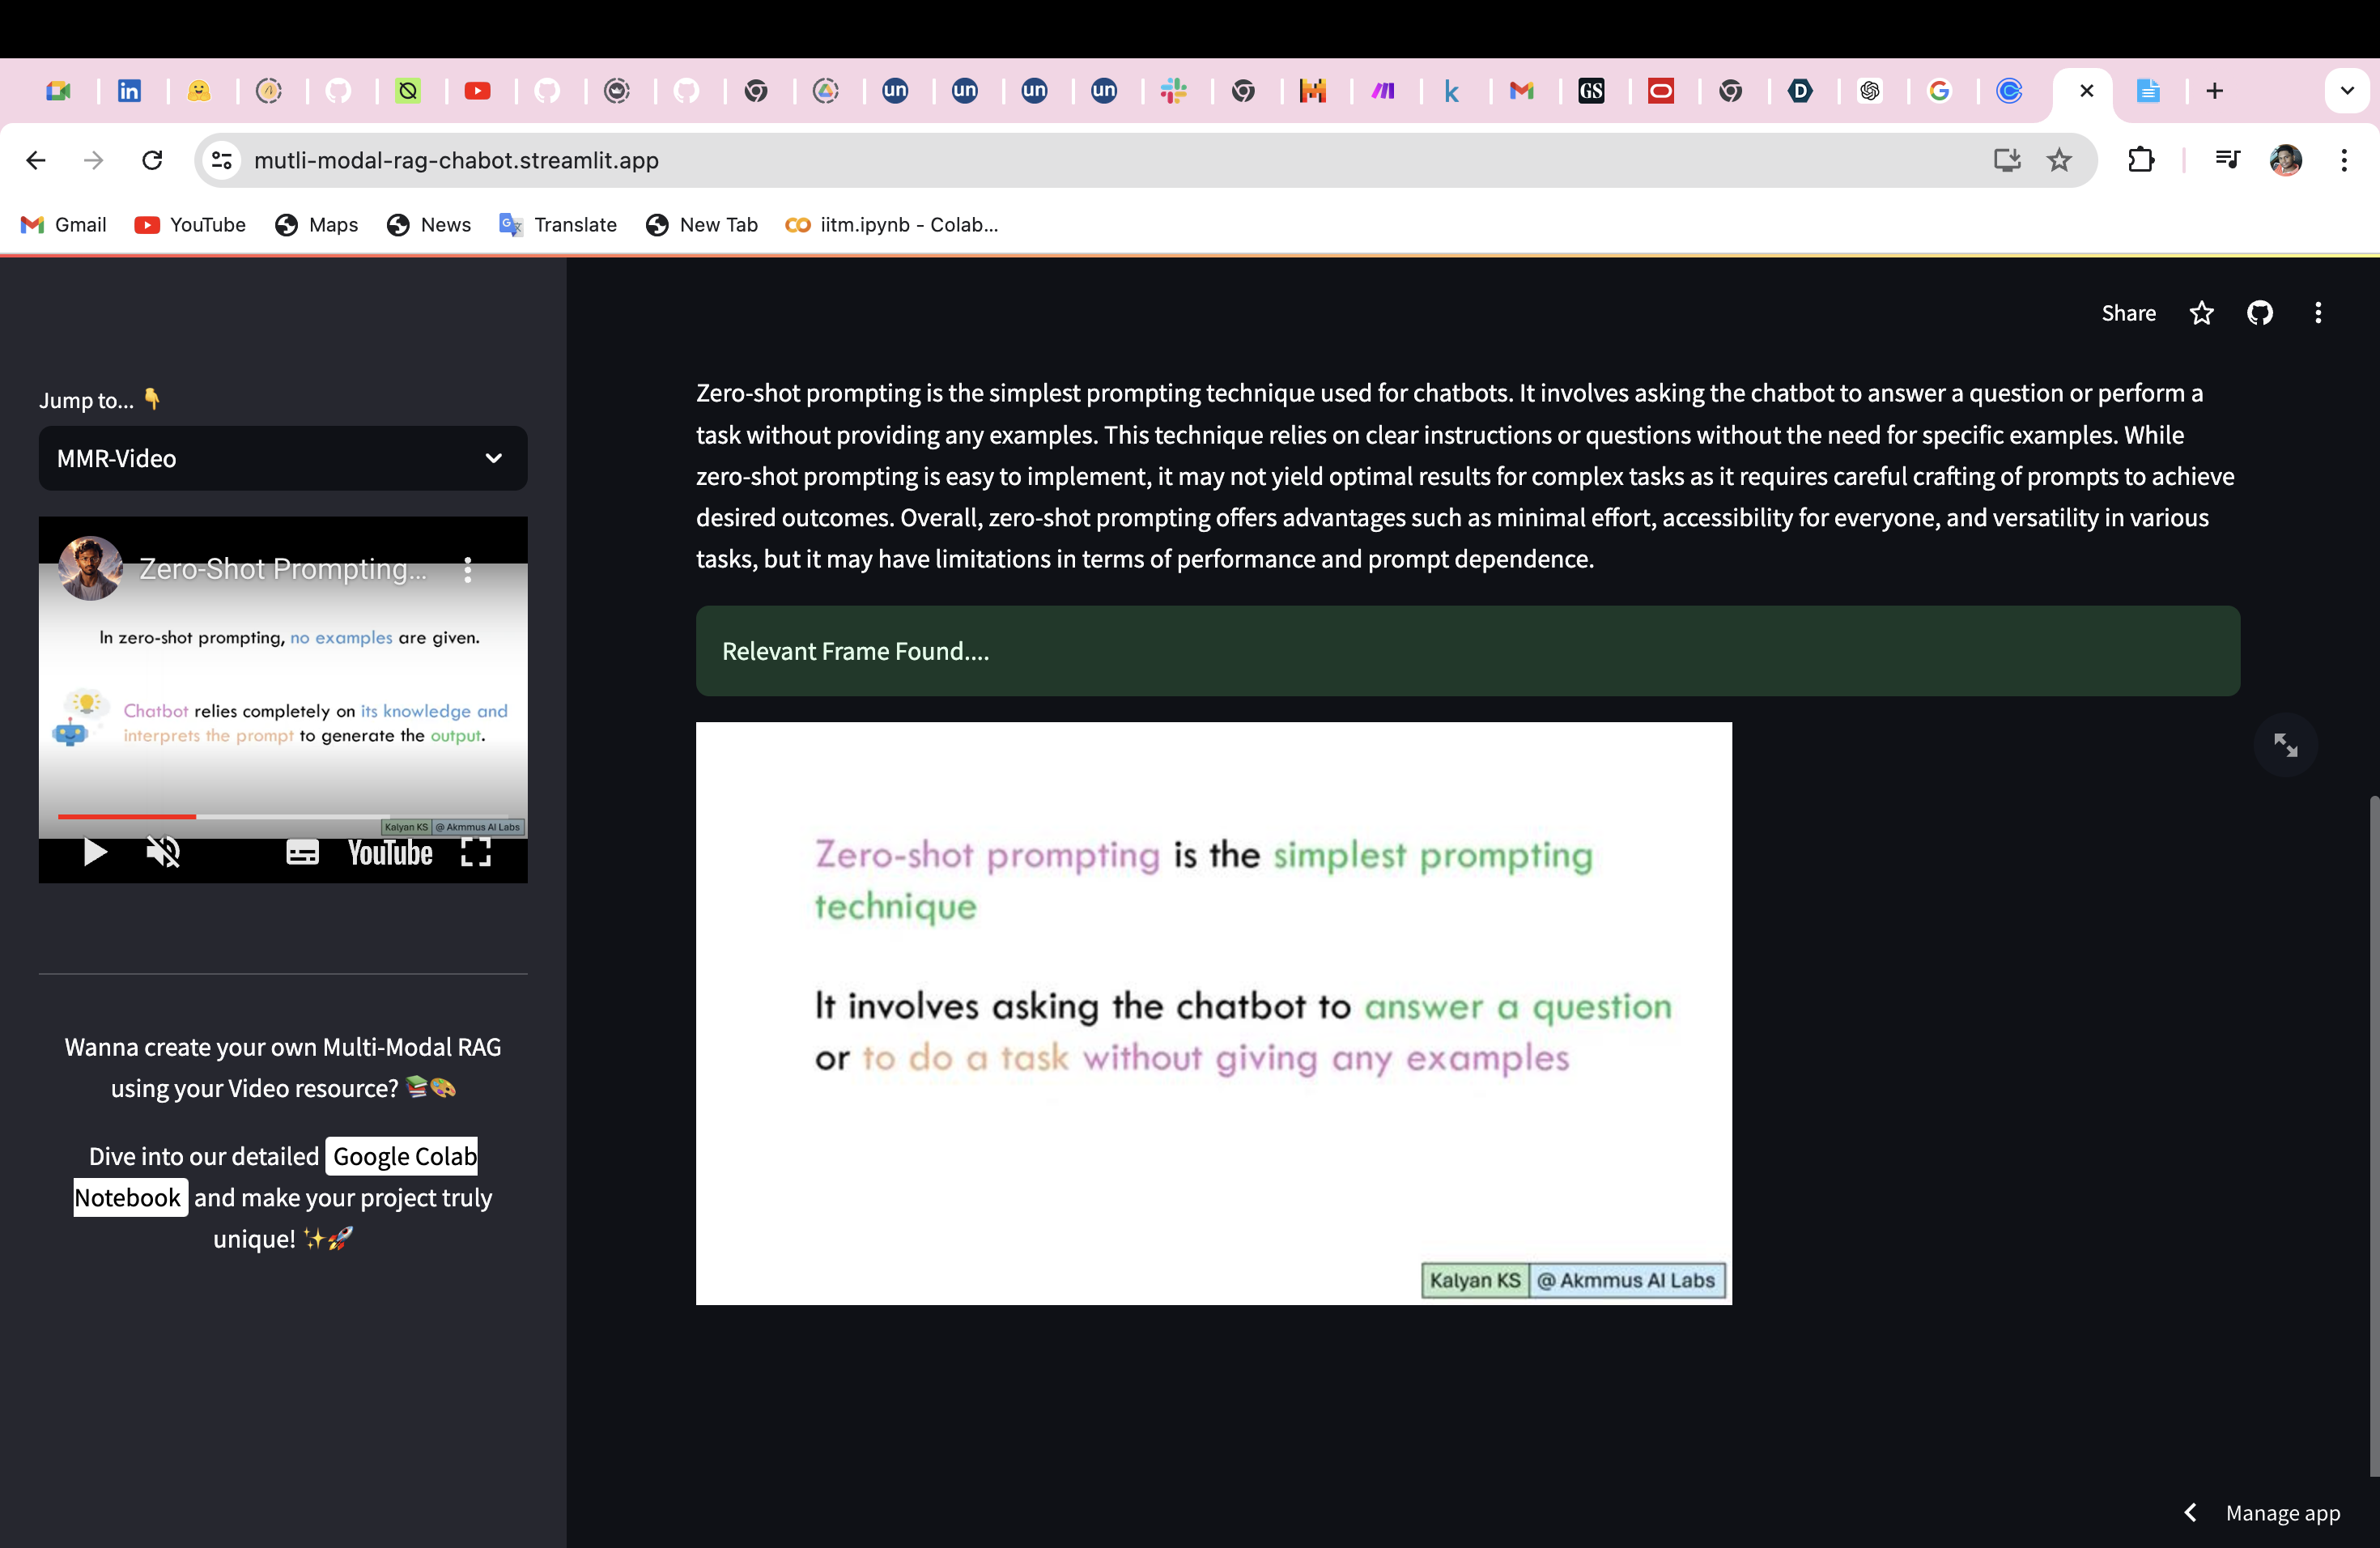Open the YouTube bookmark shortcut
Viewport: 2380px width, 1548px height.
(x=189, y=224)
